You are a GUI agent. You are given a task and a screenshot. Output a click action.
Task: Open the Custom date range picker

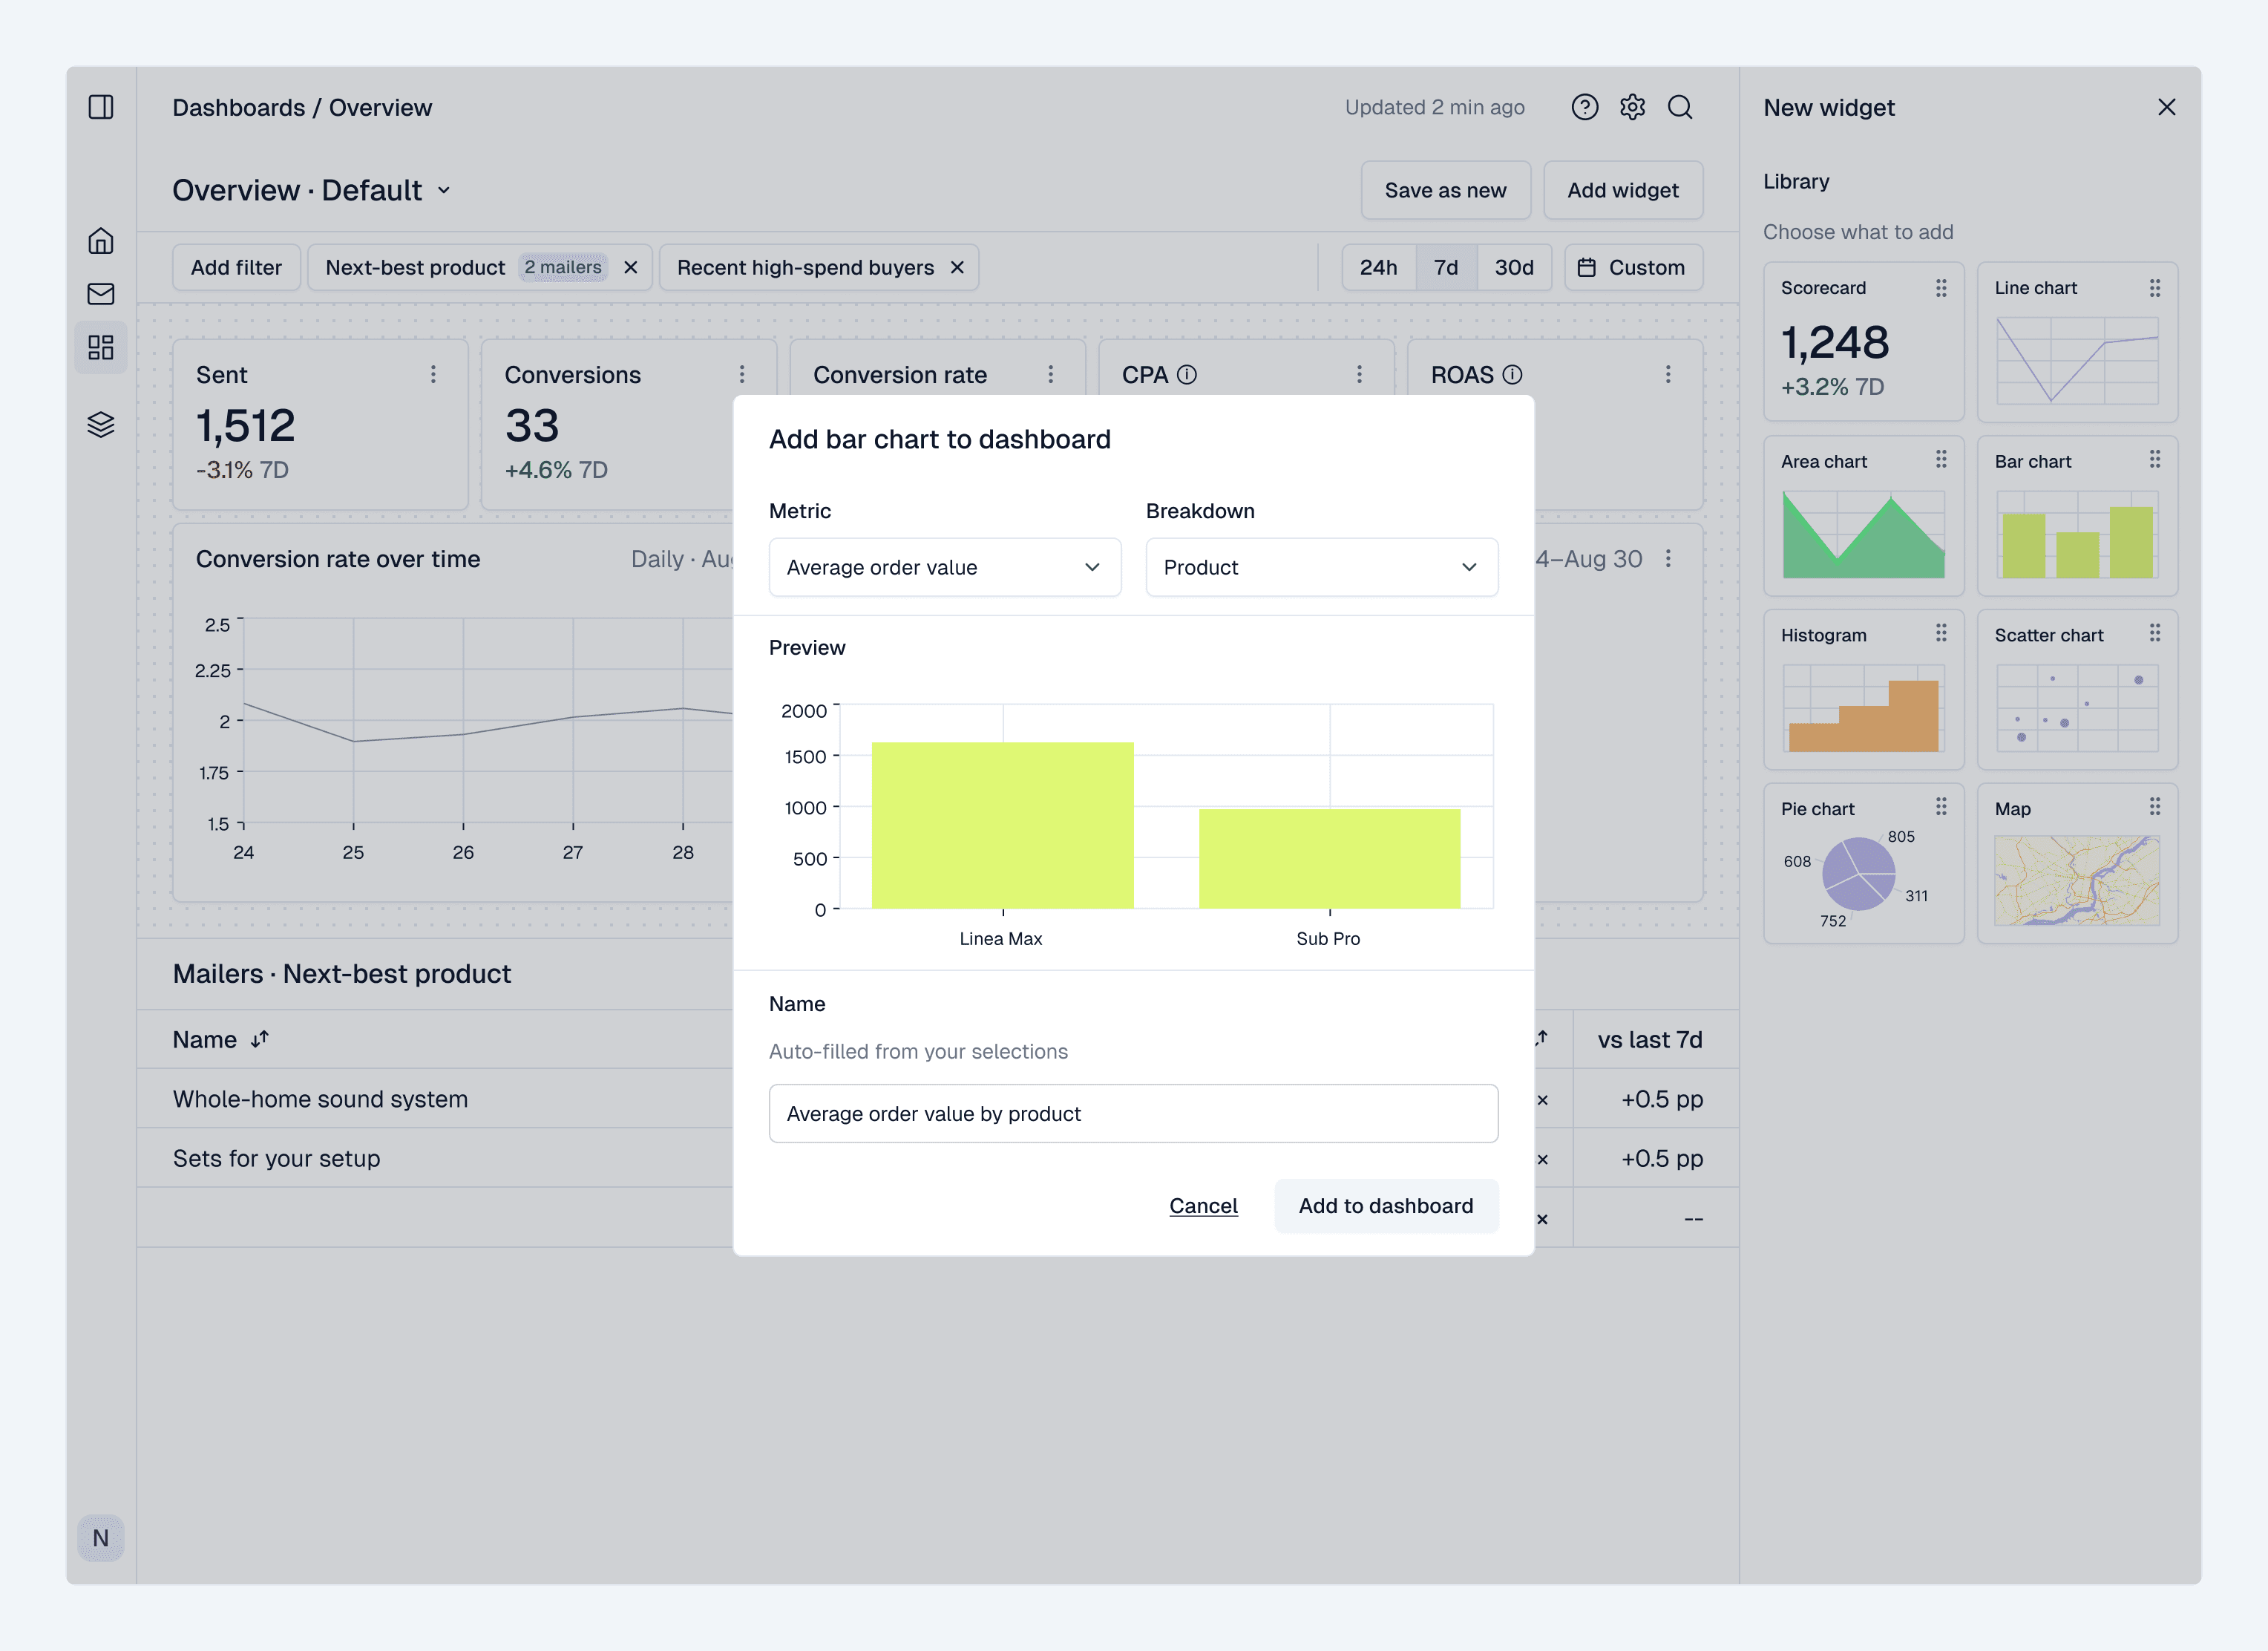tap(1633, 268)
